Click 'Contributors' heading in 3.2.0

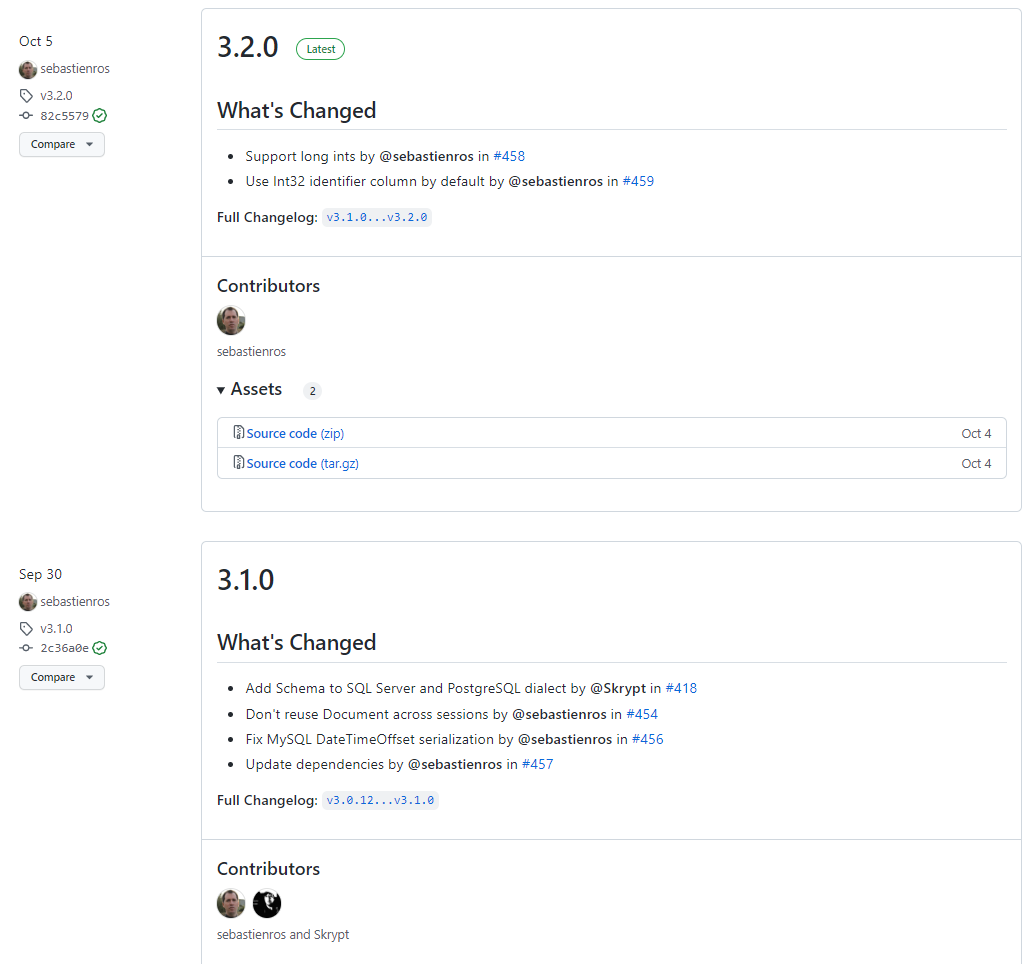268,286
